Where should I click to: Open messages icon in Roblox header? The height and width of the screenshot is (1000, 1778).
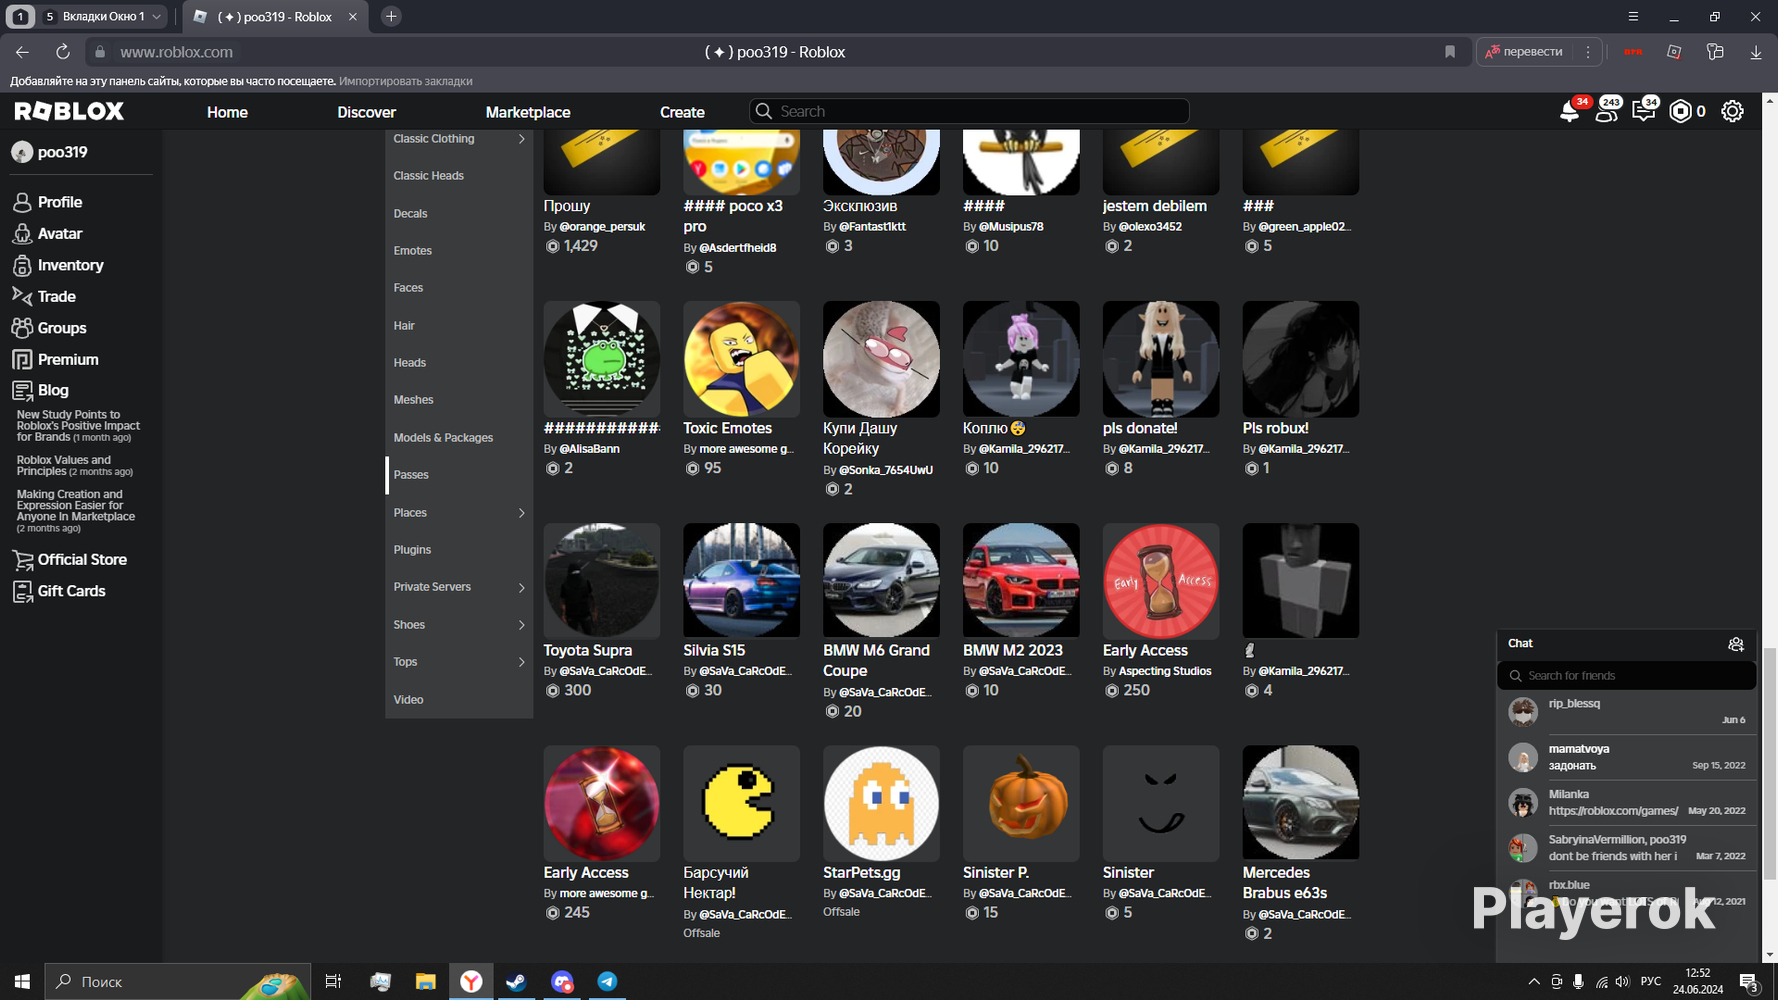(1644, 111)
